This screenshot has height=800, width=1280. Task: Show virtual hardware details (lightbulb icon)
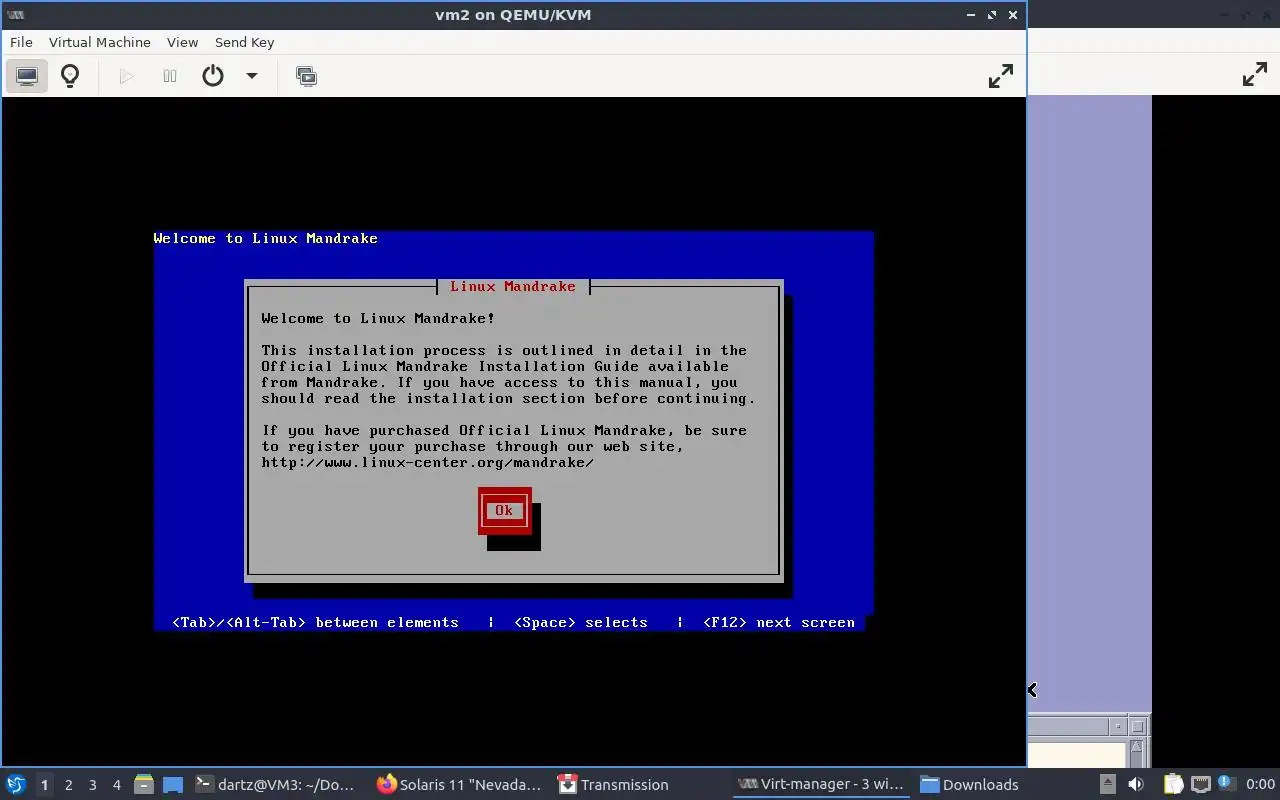tap(70, 76)
